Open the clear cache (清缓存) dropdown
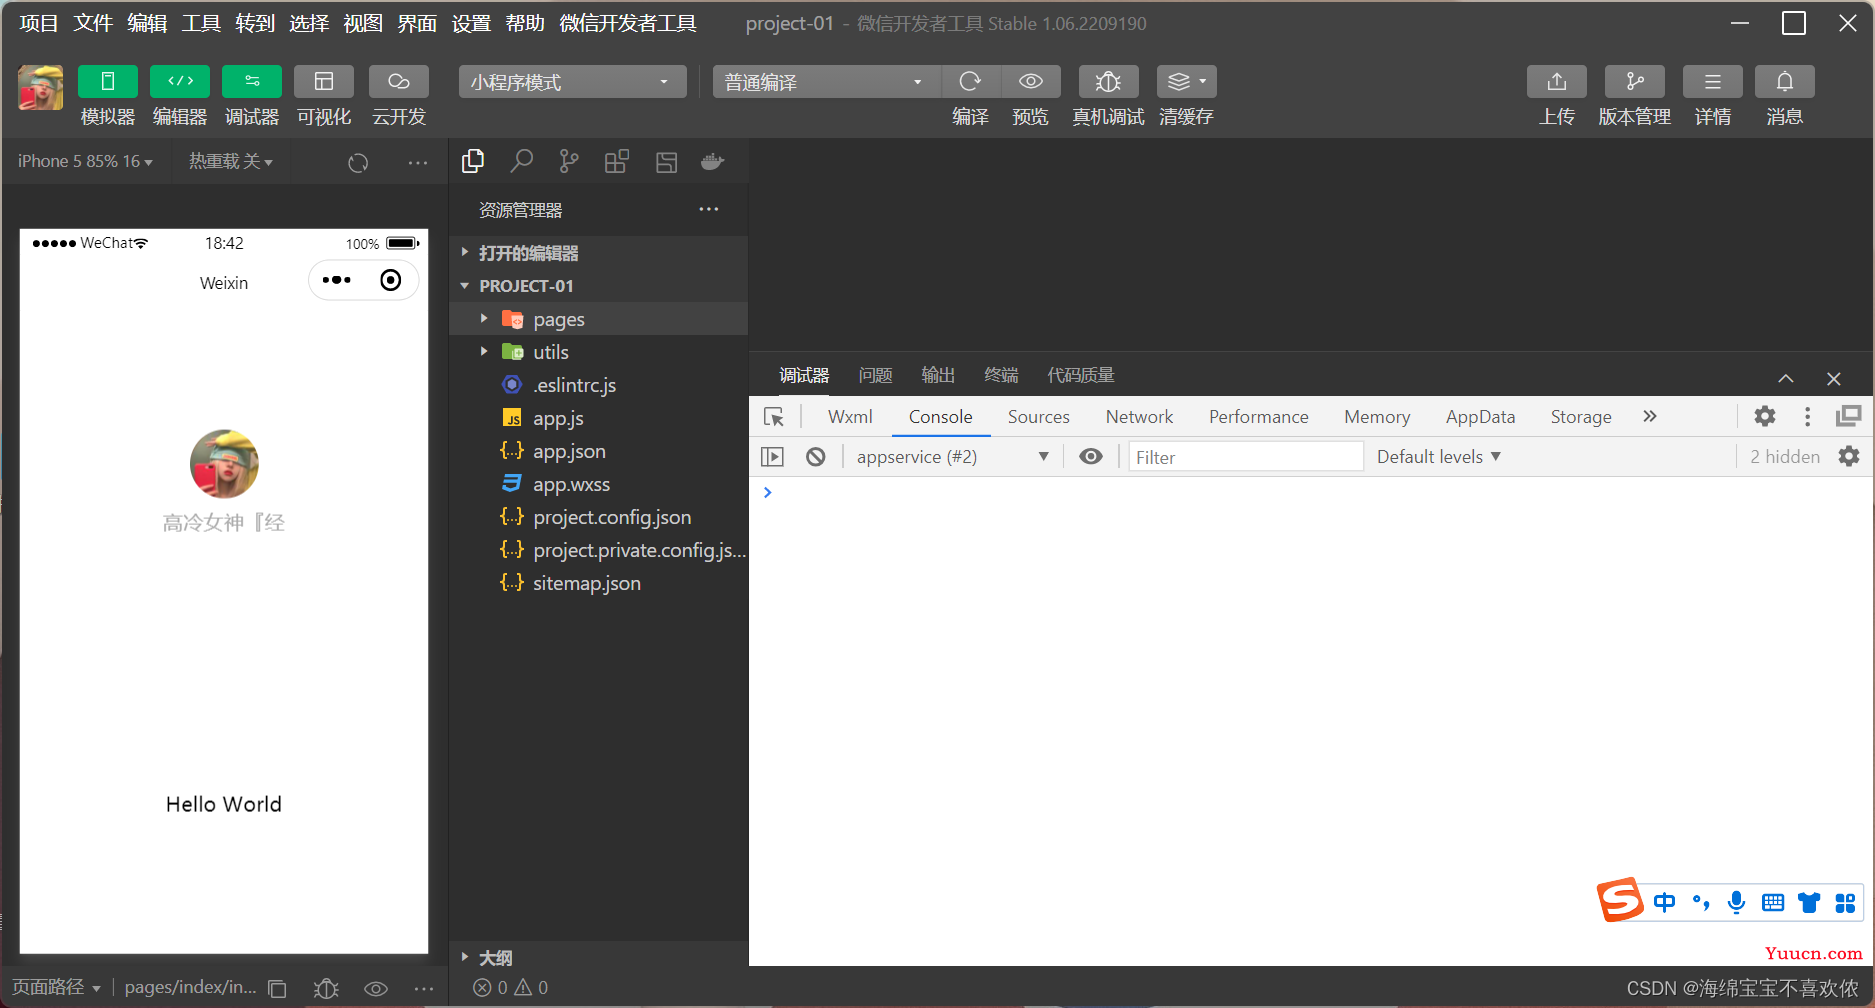Image resolution: width=1875 pixels, height=1008 pixels. (1186, 81)
